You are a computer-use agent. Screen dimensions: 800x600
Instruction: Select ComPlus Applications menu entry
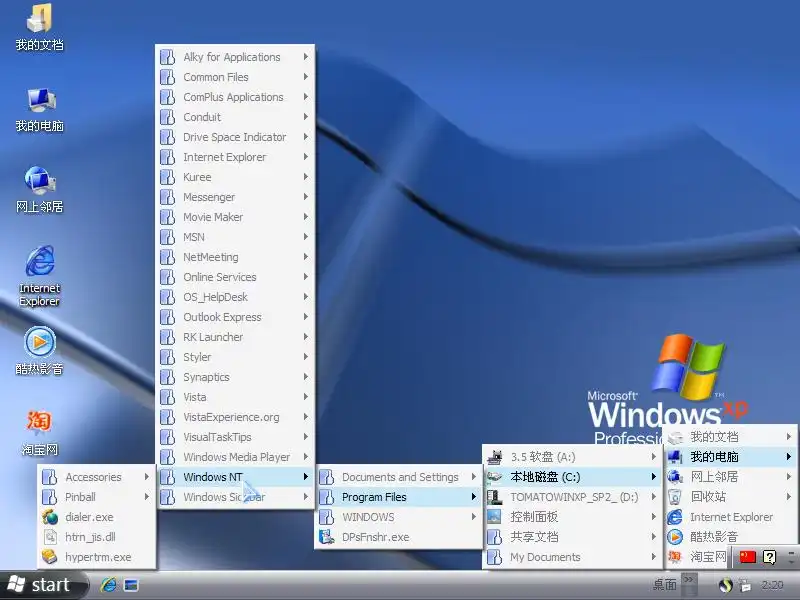[235, 97]
